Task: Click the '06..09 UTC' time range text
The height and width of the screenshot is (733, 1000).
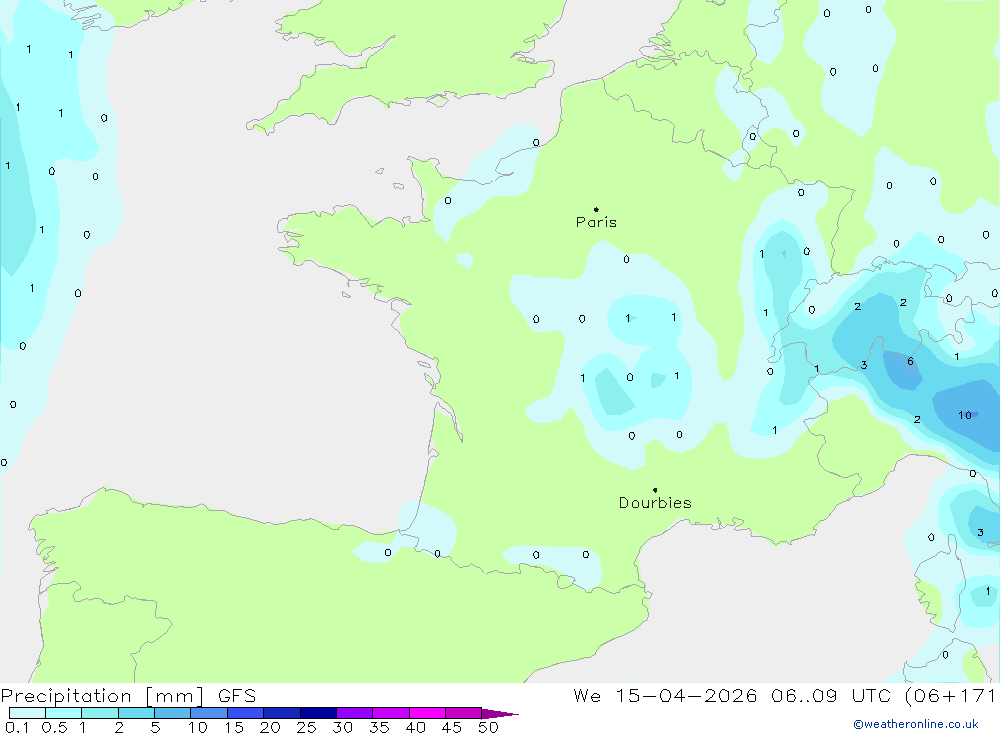Action: click(830, 696)
